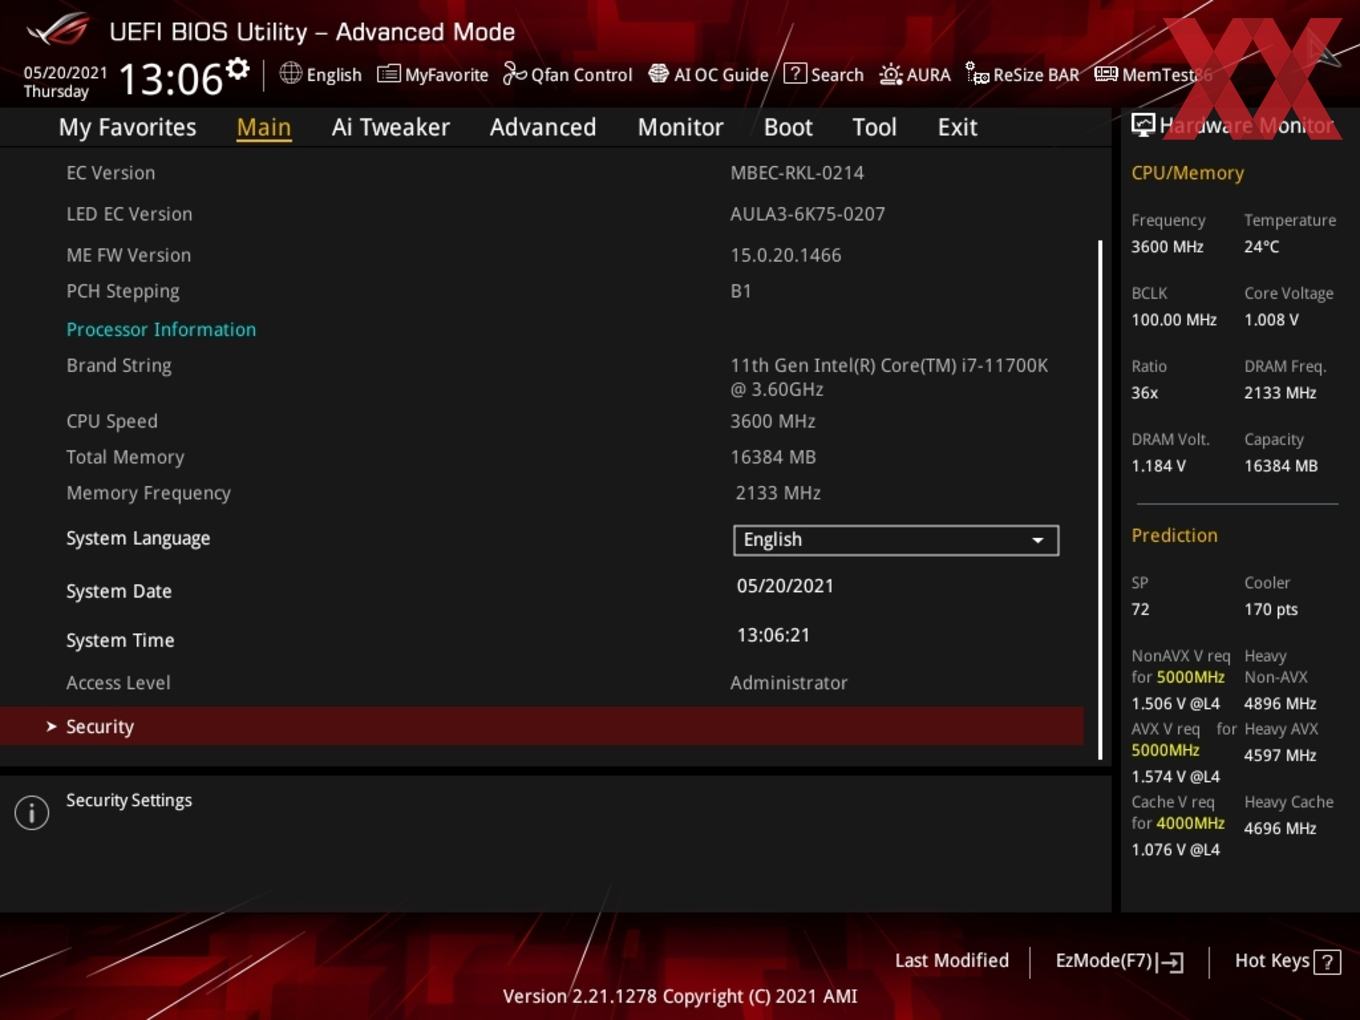Click the CPU Speed value 3600 MHz

point(773,421)
